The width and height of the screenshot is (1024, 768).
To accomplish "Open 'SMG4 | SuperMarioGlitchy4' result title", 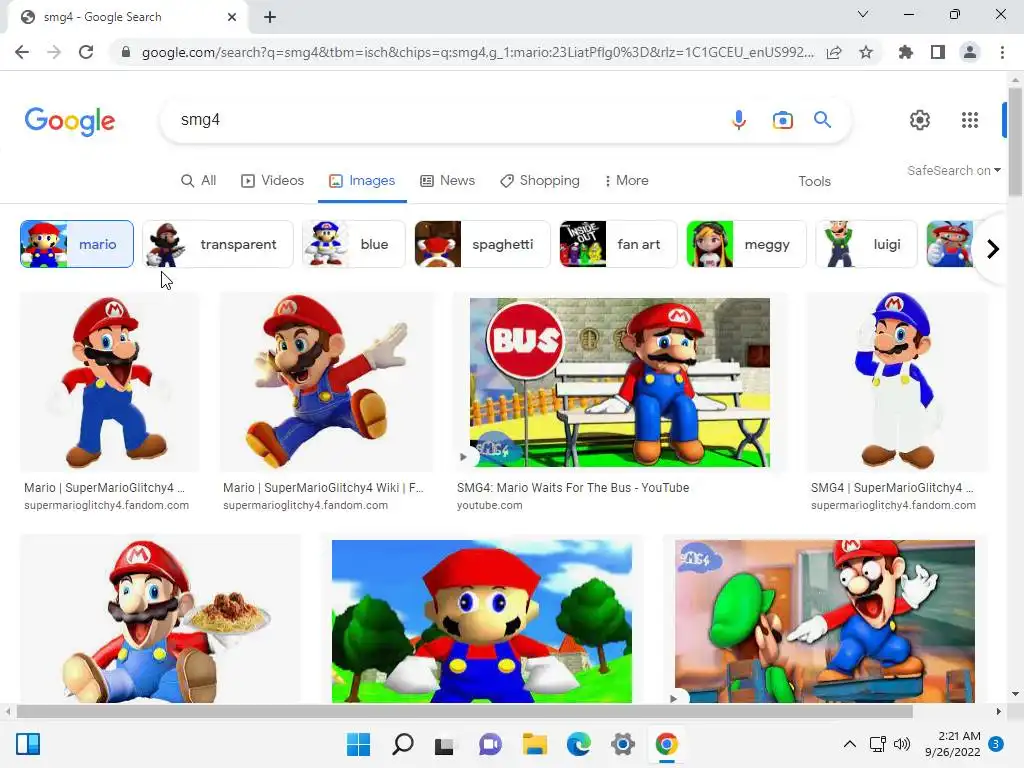I will click(x=892, y=488).
